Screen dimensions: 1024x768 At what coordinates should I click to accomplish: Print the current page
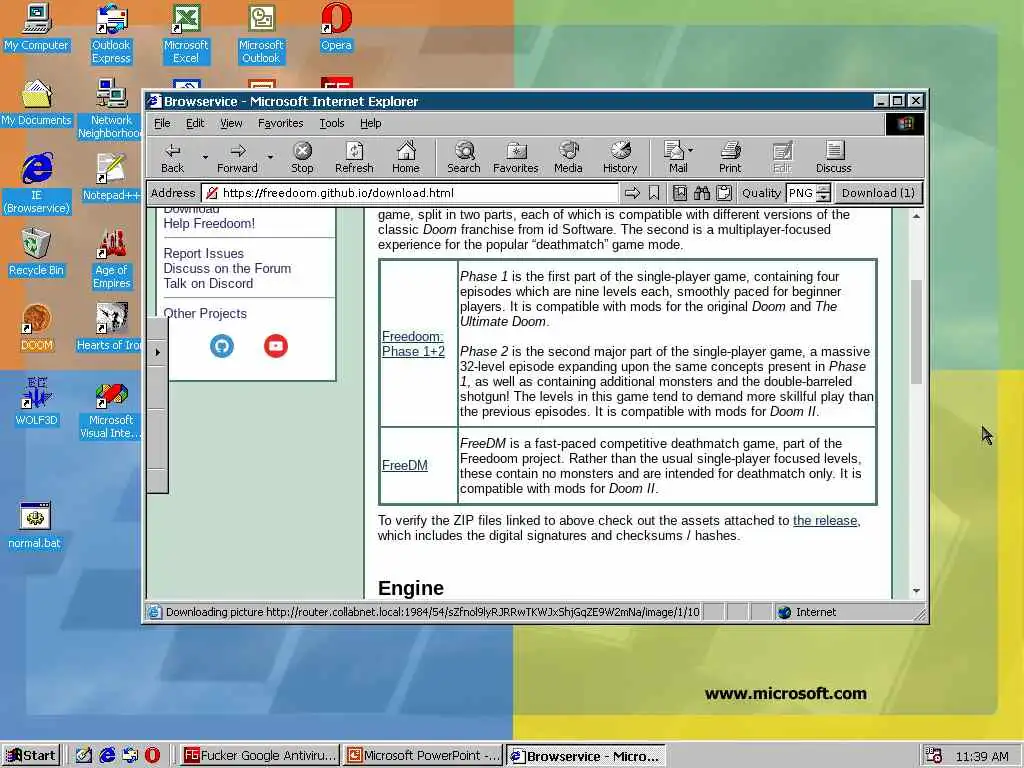coord(730,157)
